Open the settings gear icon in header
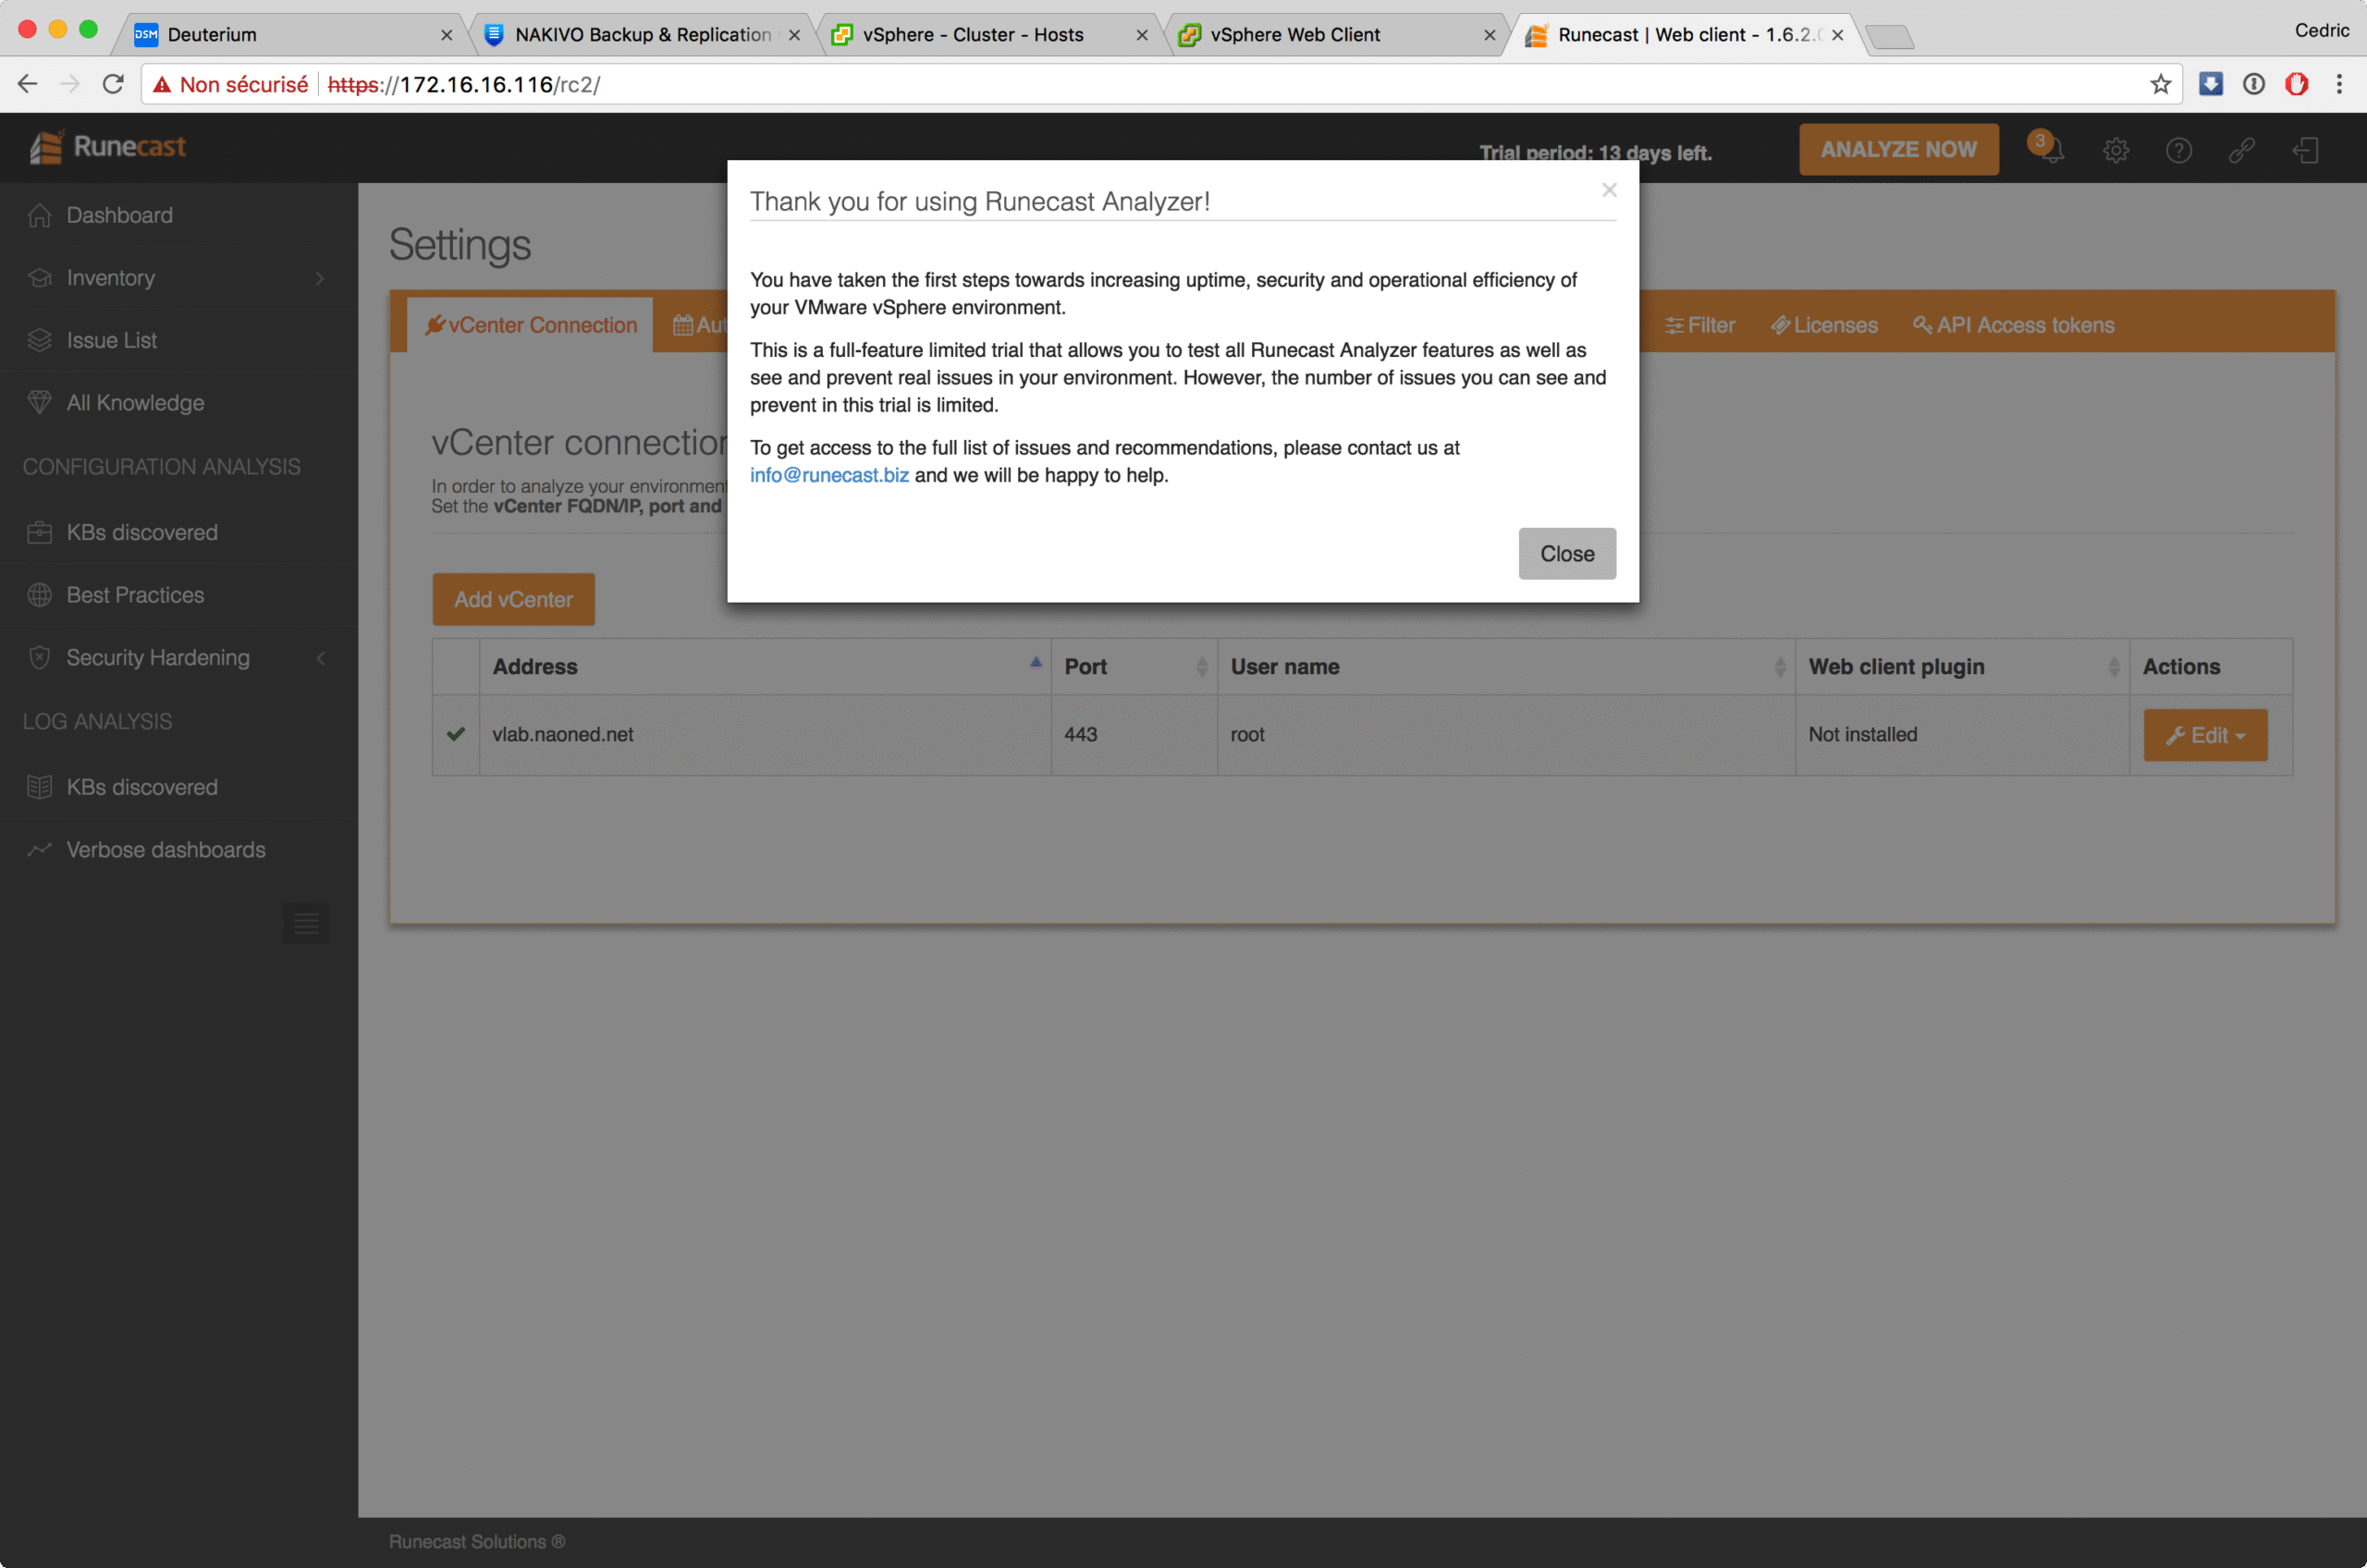The image size is (2367, 1568). click(2115, 151)
